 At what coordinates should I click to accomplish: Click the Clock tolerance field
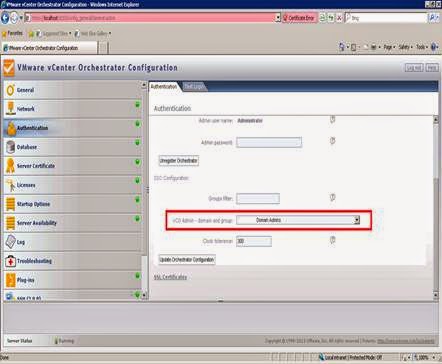pos(254,241)
